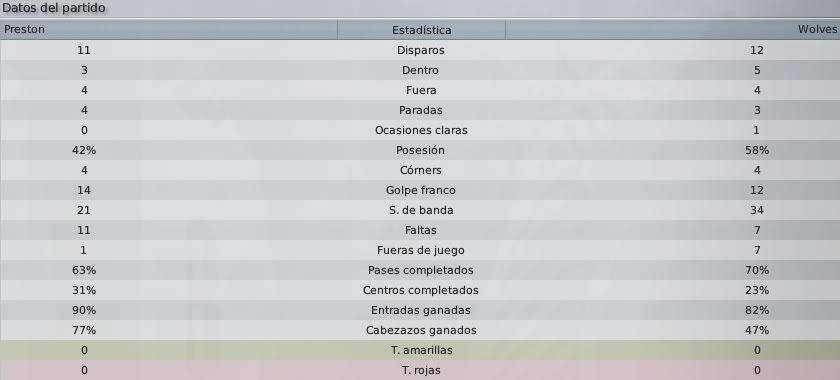Select the red T. rojas row
840x380 pixels.
420,370
